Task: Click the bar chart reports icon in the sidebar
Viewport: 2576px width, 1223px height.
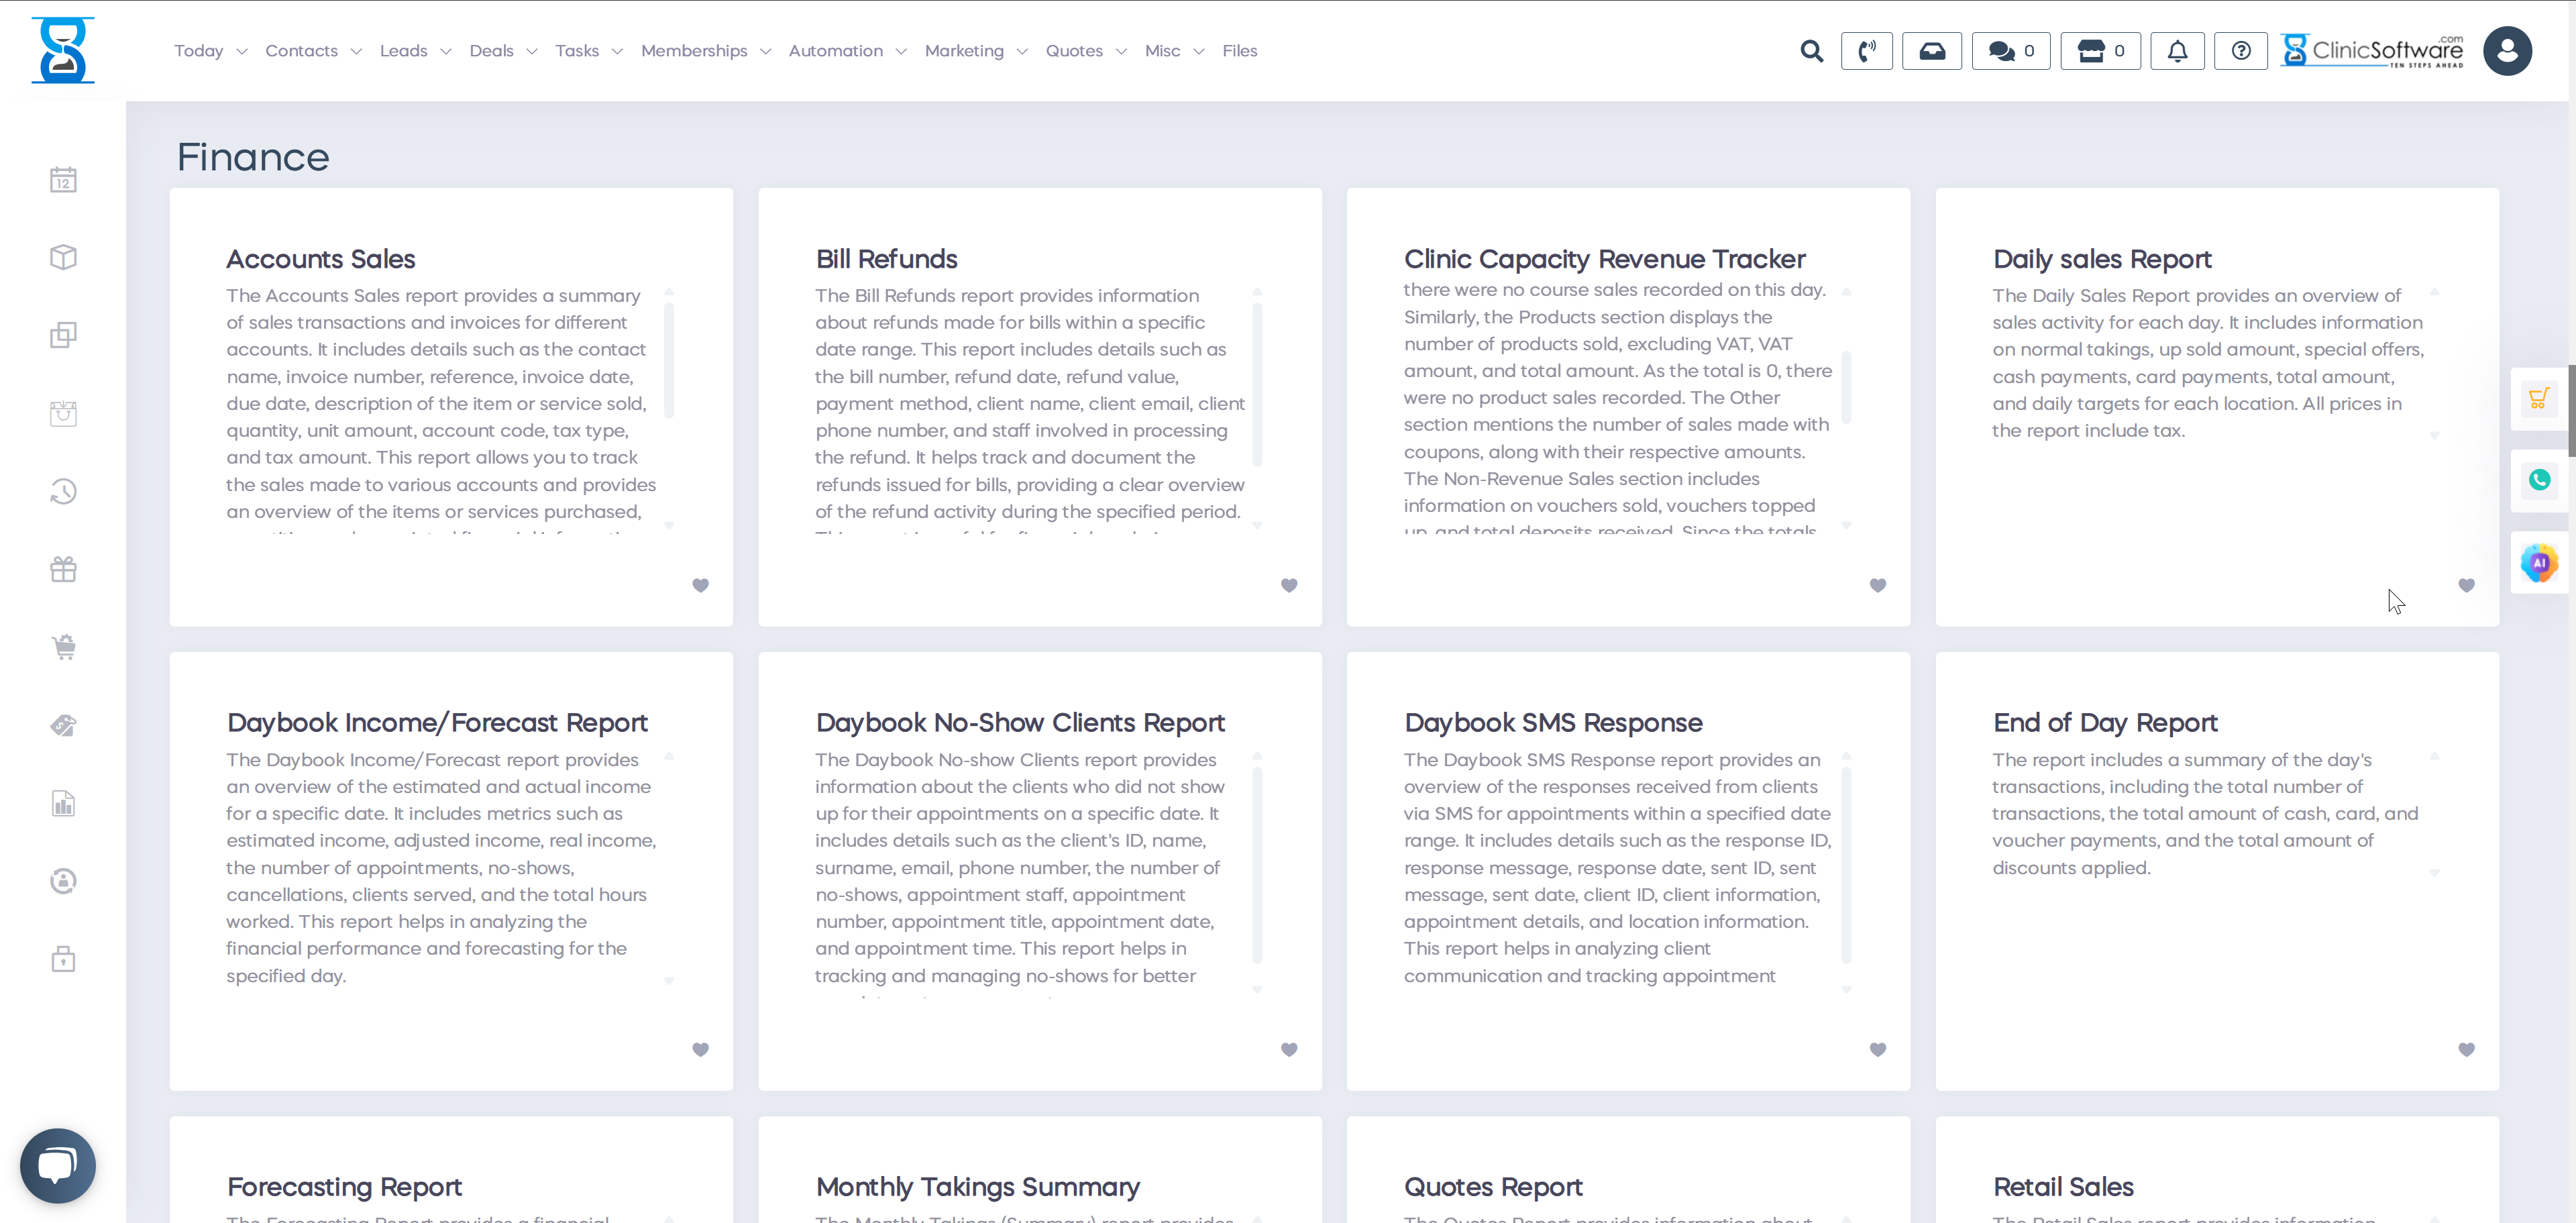Action: point(62,803)
